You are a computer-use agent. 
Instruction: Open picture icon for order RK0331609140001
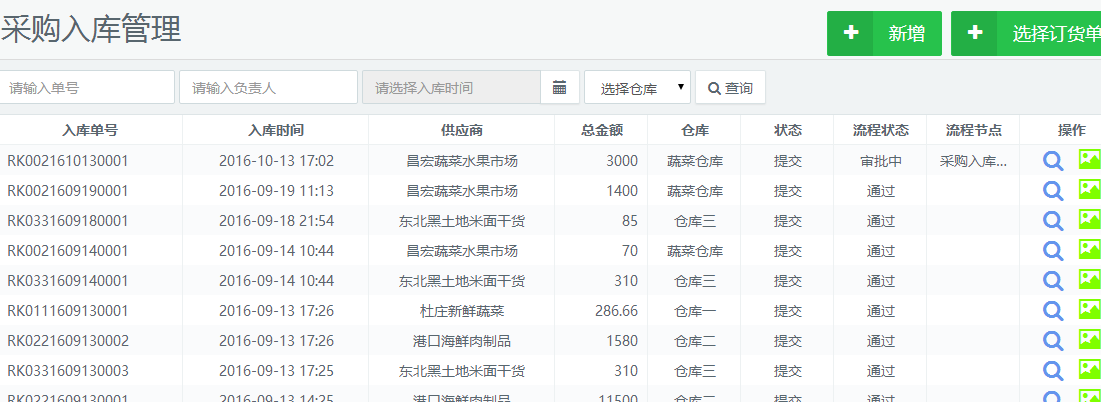[1089, 280]
